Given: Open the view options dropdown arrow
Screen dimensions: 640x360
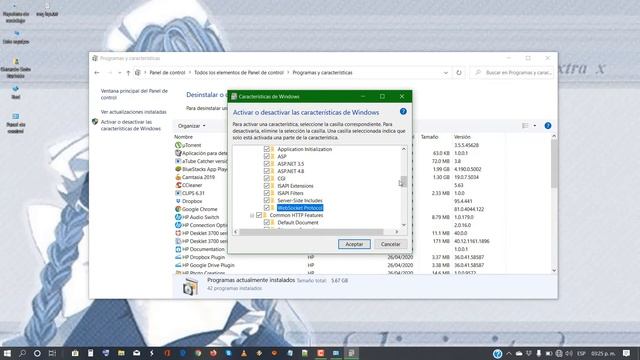Looking at the screenshot, I should tap(535, 126).
